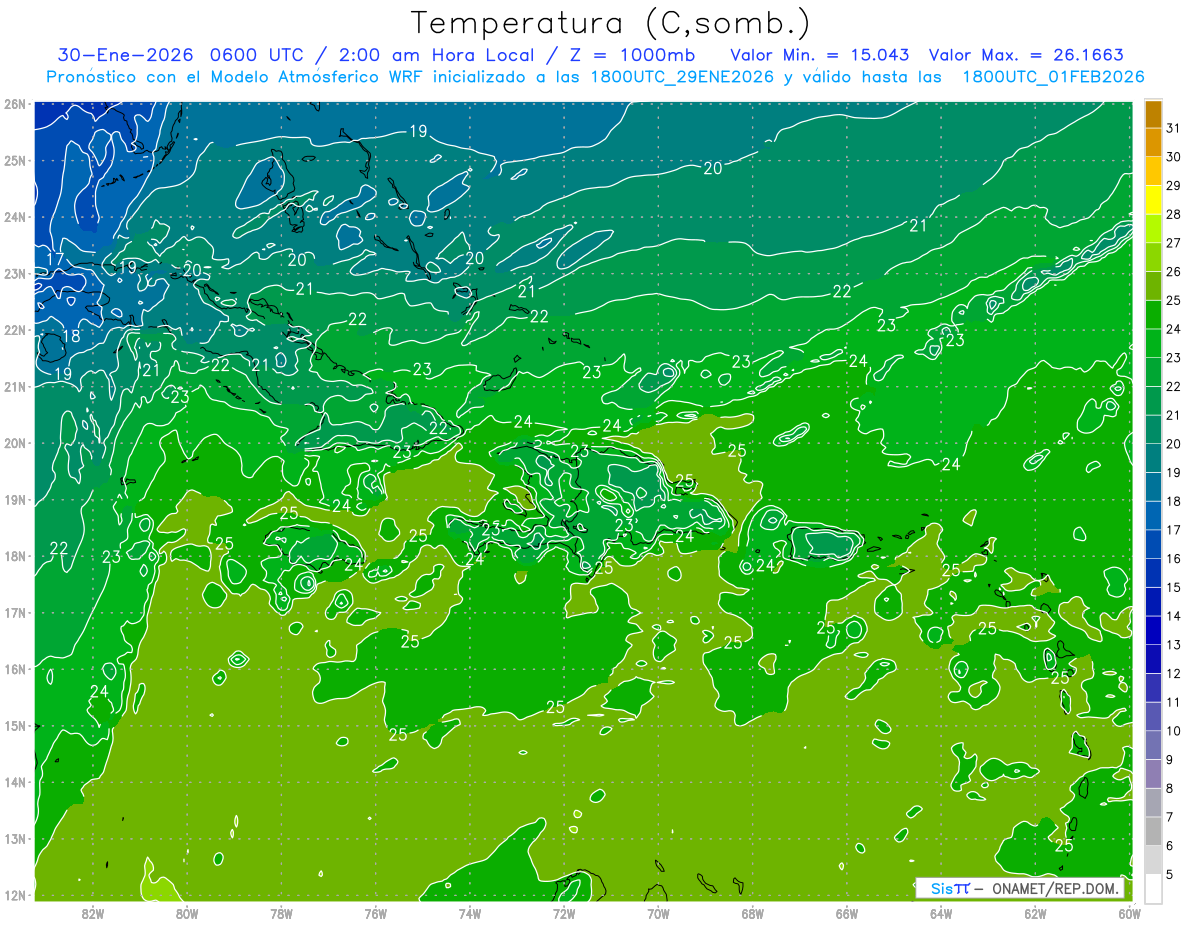Click the latitude label '20N'
1200x927 pixels.
point(14,443)
